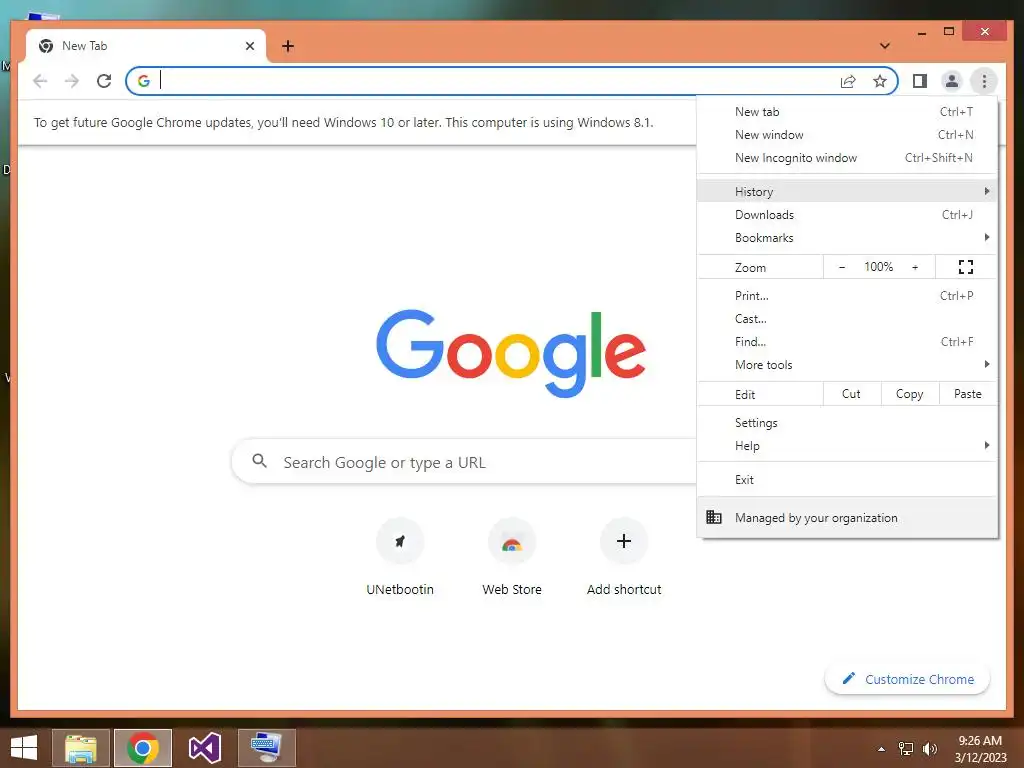
Task: Expand the History submenu
Action: (847, 191)
